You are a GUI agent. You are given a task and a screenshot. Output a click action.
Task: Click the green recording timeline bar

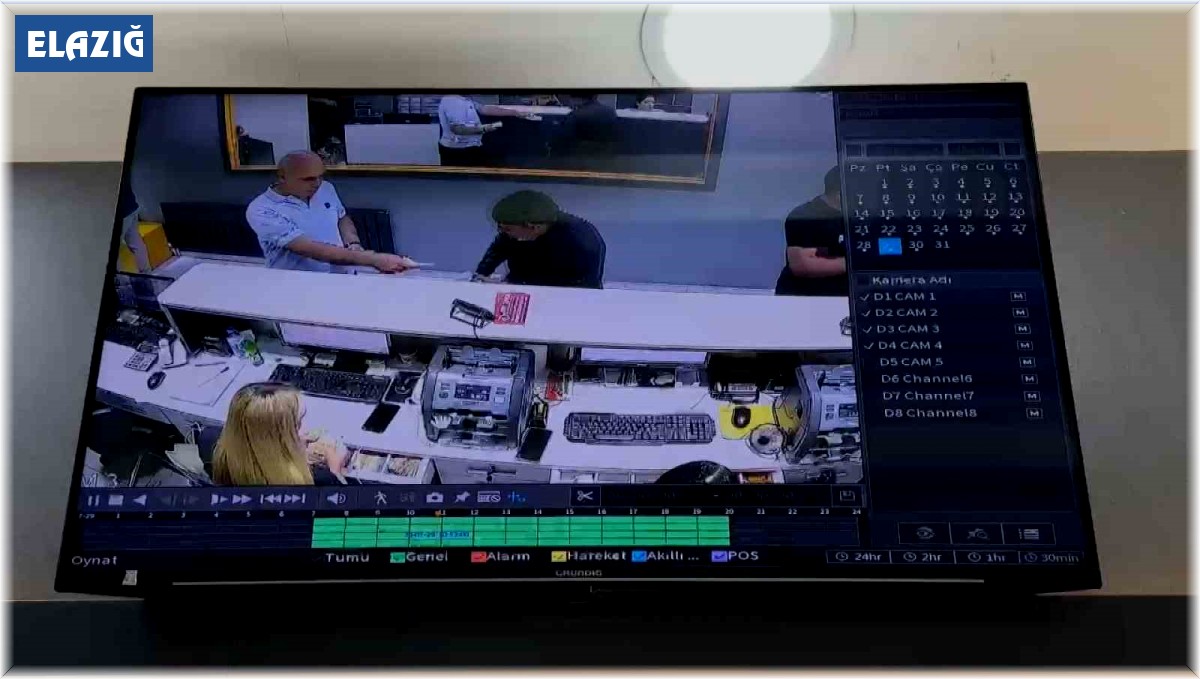(x=520, y=531)
